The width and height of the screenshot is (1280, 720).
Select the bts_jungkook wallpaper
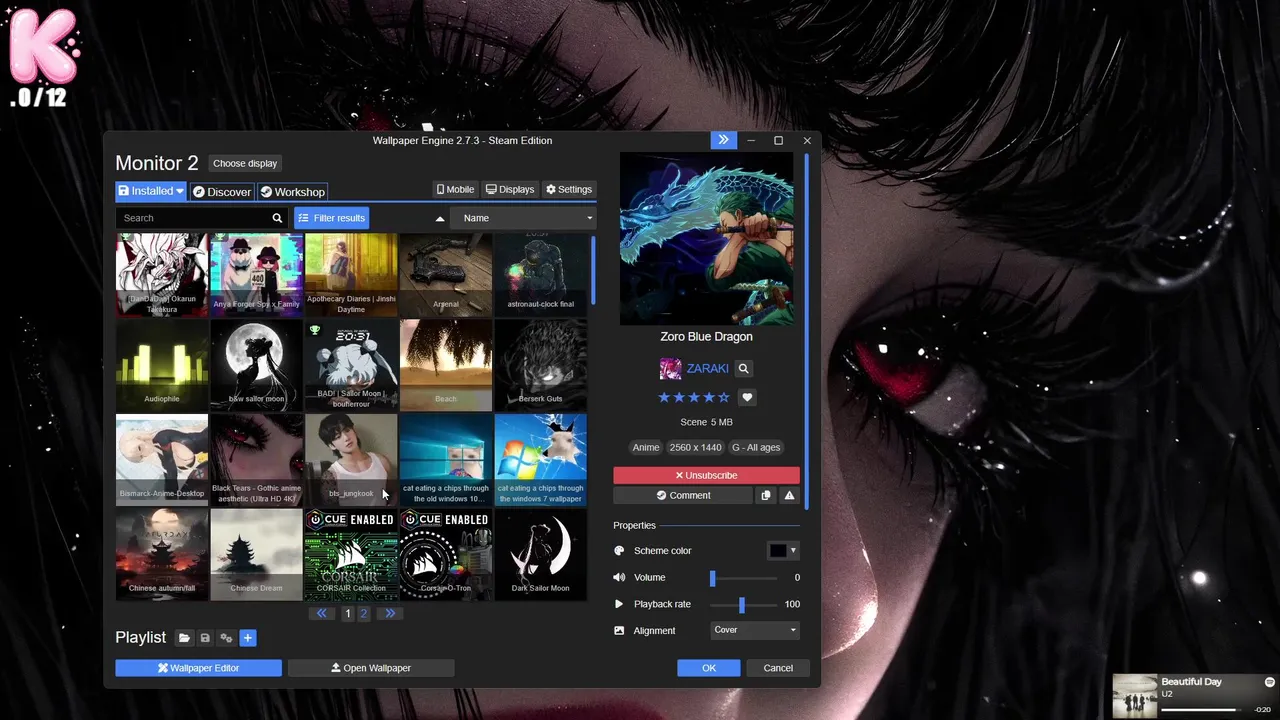(351, 460)
